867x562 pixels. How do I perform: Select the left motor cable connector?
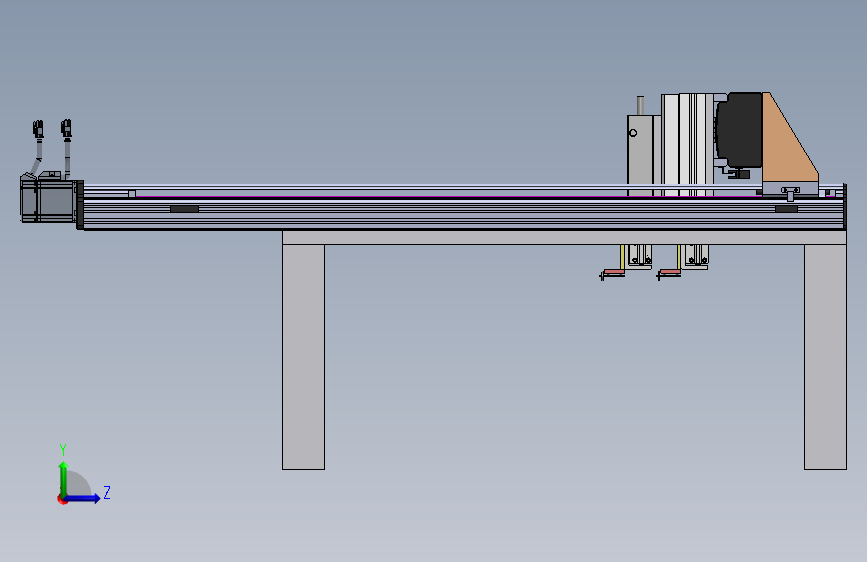click(x=38, y=129)
